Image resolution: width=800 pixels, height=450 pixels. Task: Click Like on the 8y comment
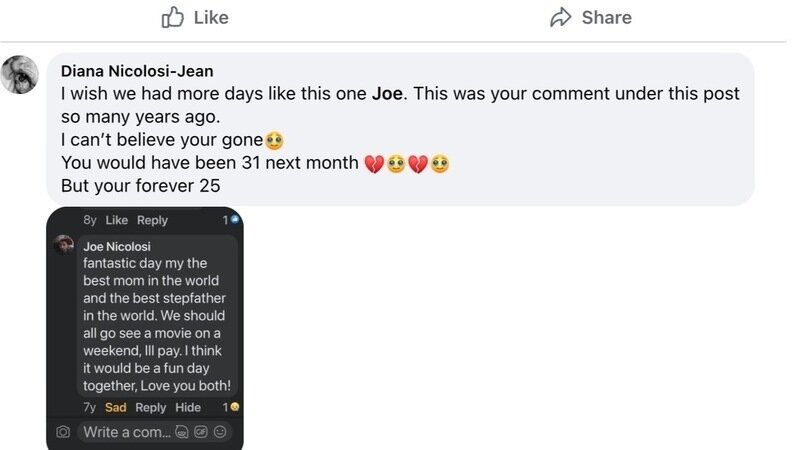[x=117, y=220]
